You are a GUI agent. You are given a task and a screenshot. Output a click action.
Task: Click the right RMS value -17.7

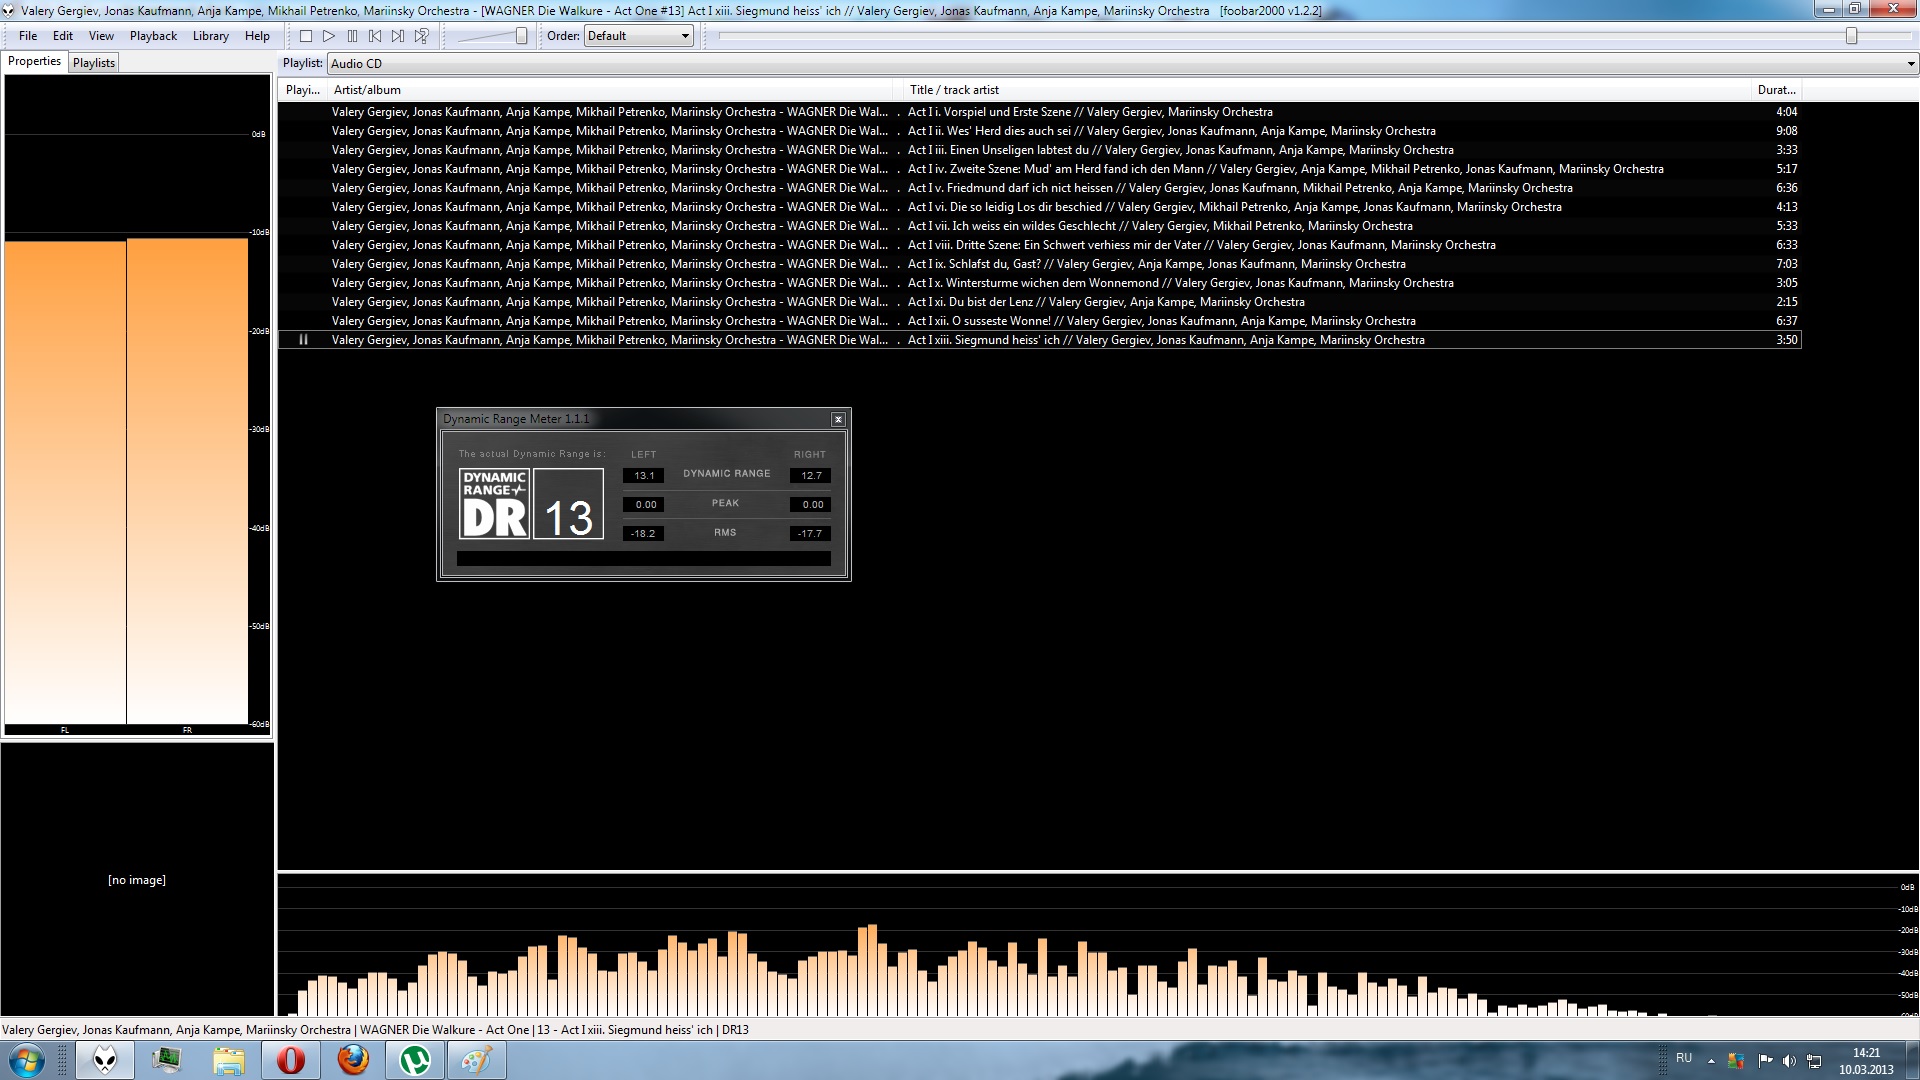tap(811, 534)
